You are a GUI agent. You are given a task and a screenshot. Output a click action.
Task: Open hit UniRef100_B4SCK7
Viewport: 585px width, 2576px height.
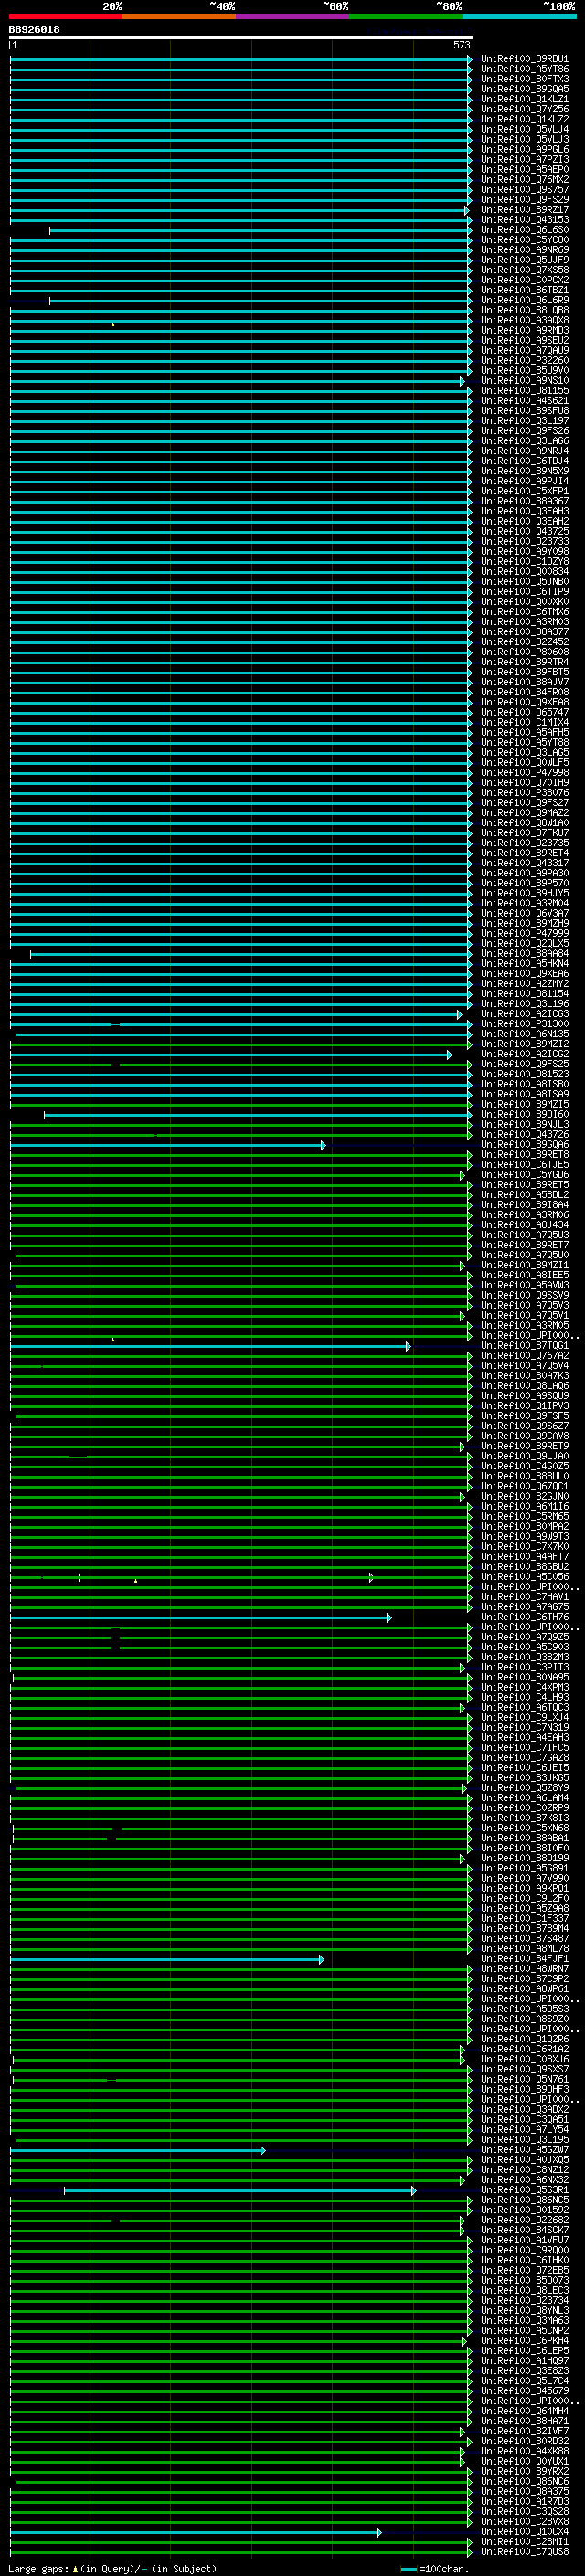(524, 2230)
